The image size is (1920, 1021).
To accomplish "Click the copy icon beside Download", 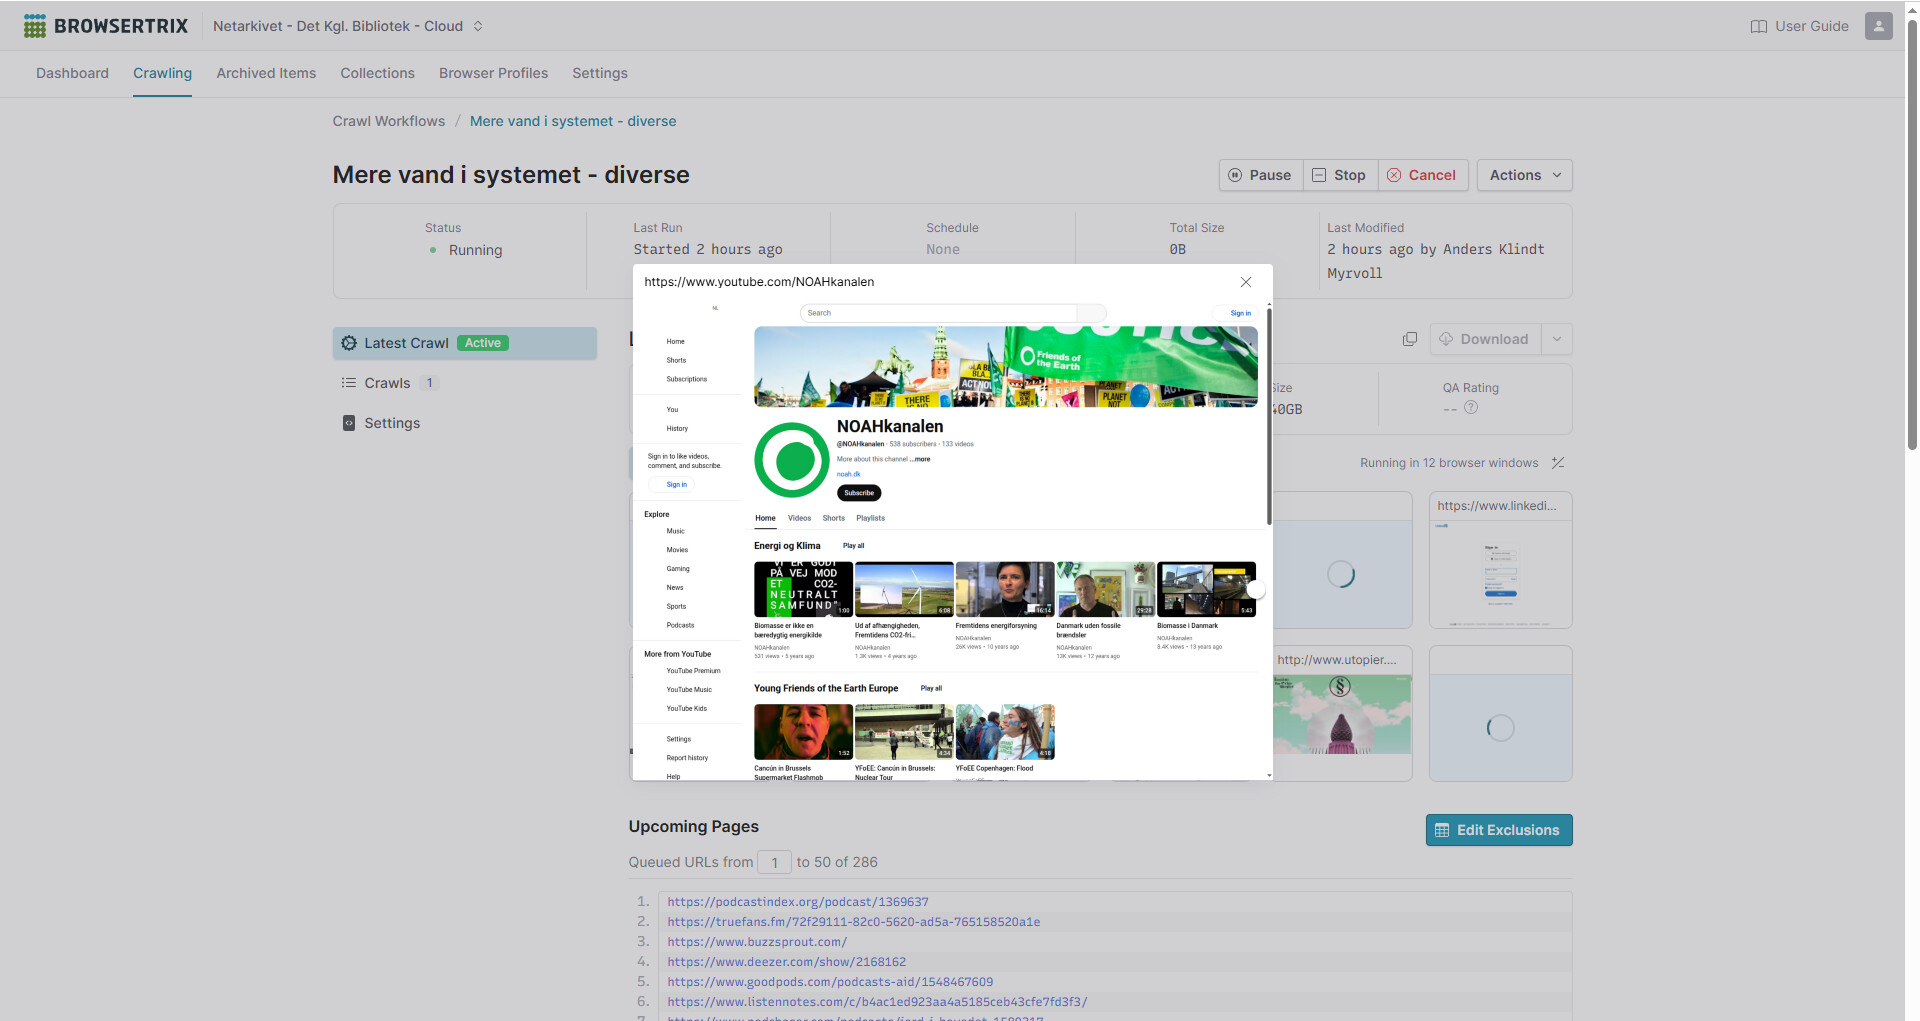I will click(x=1409, y=339).
